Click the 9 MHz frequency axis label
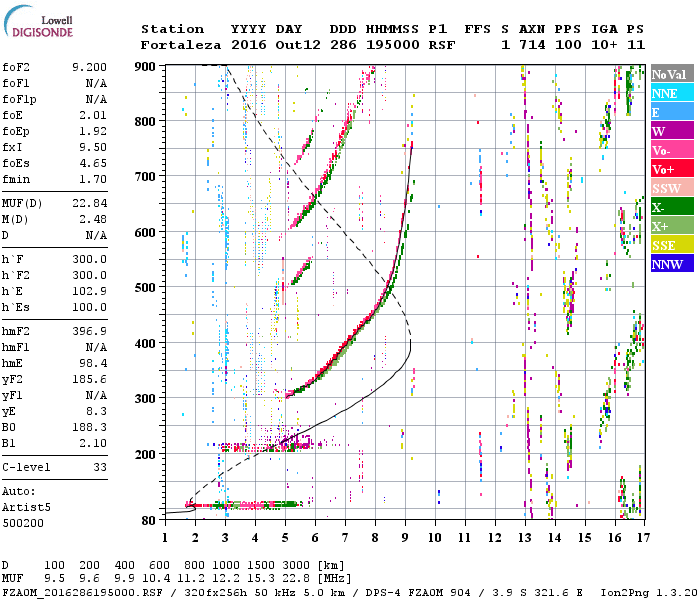Viewport: 700px width, 600px height. (405, 538)
